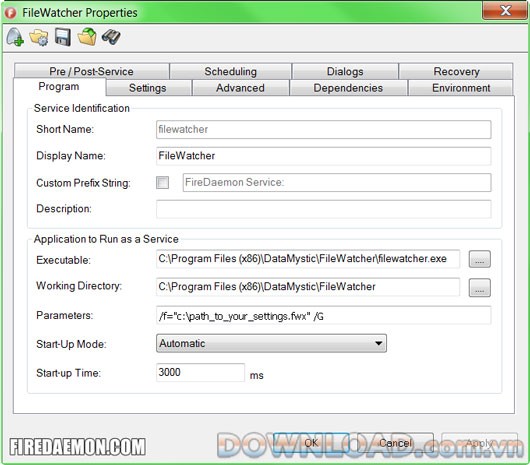
Task: Click the FireDaemon icon in title bar
Action: click(11, 13)
